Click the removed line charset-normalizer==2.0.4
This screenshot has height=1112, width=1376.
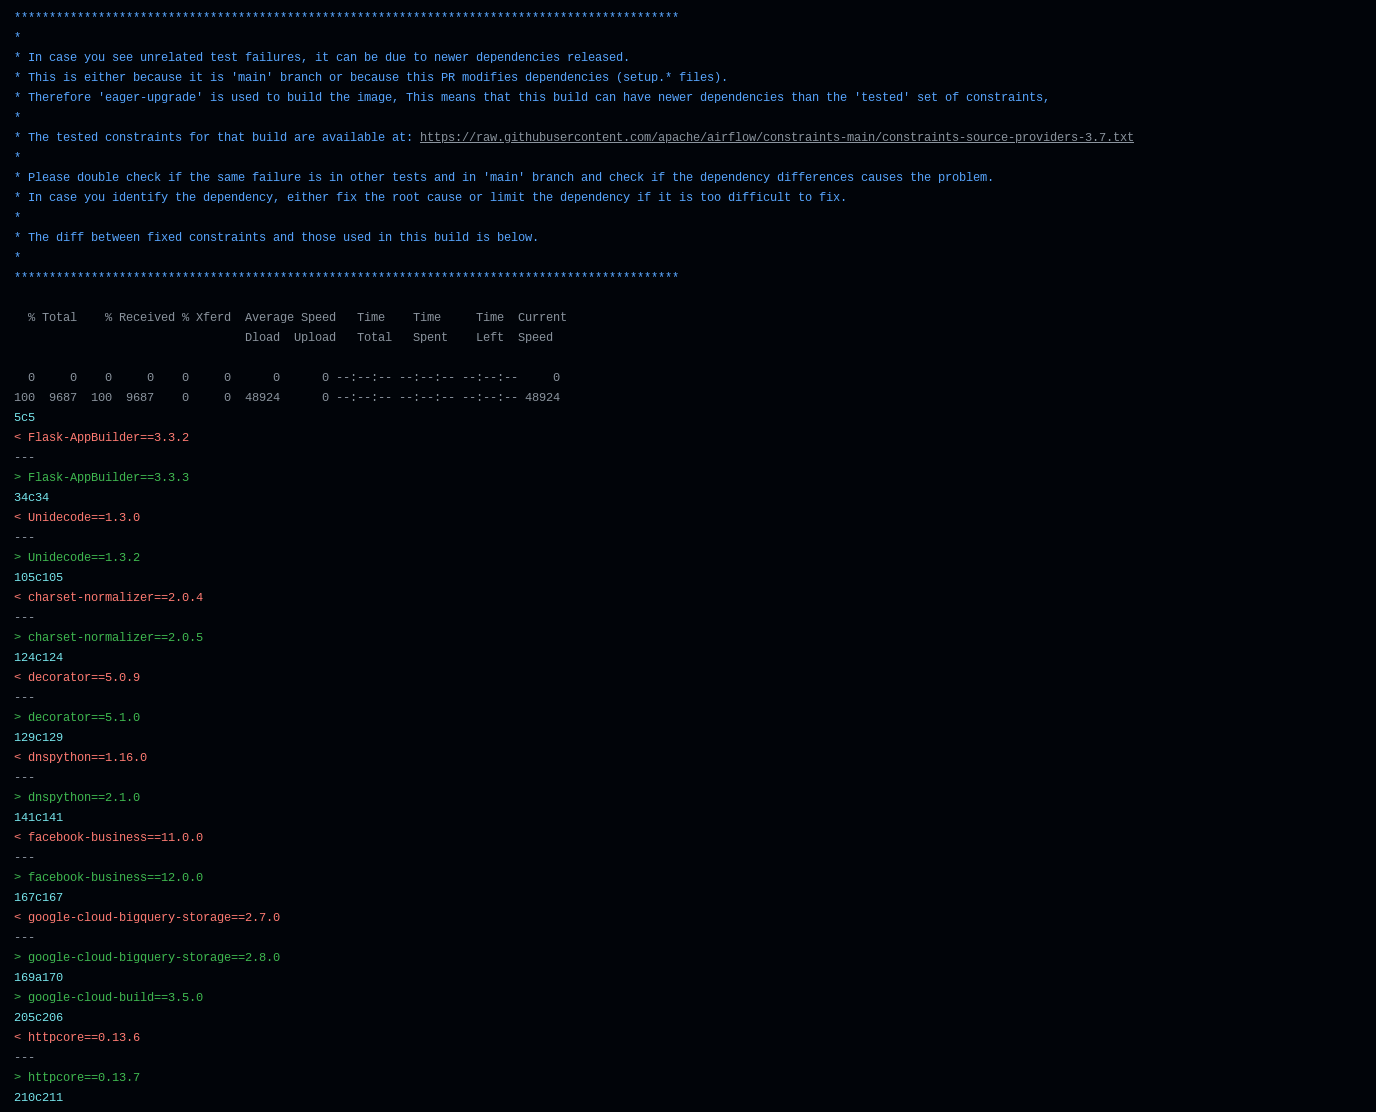[108, 598]
